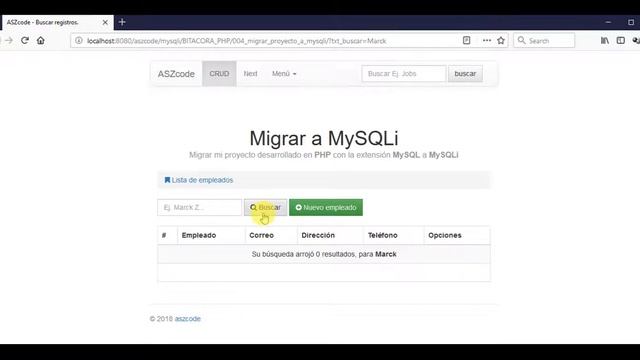The height and width of the screenshot is (360, 640).
Task: Open the CRUD navbar item
Action: pyautogui.click(x=219, y=73)
